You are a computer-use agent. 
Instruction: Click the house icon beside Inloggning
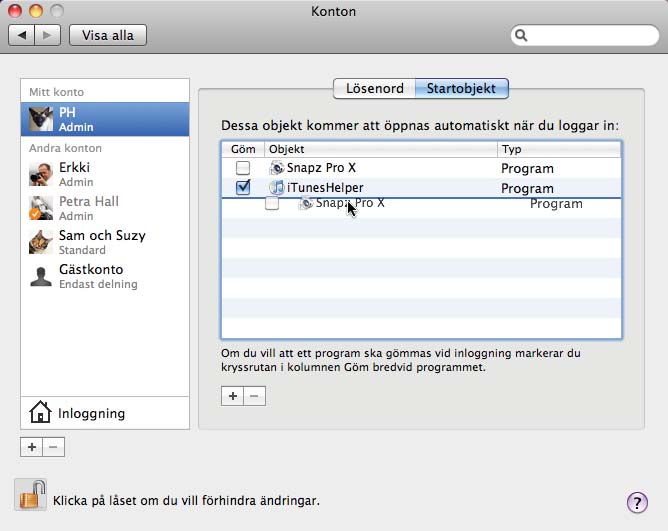(x=40, y=412)
